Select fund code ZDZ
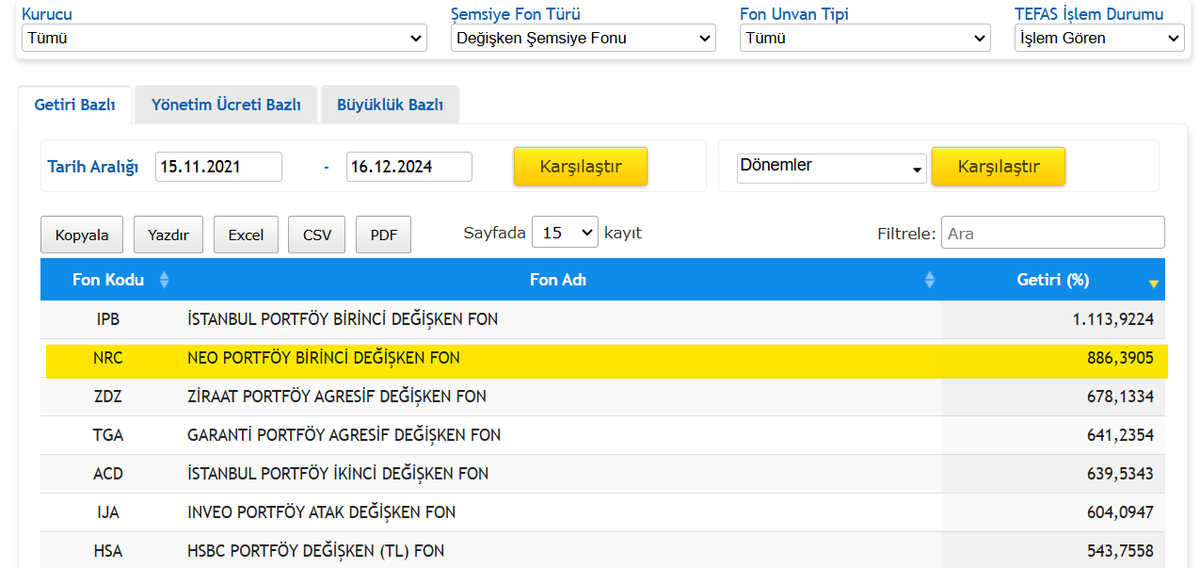 point(108,396)
